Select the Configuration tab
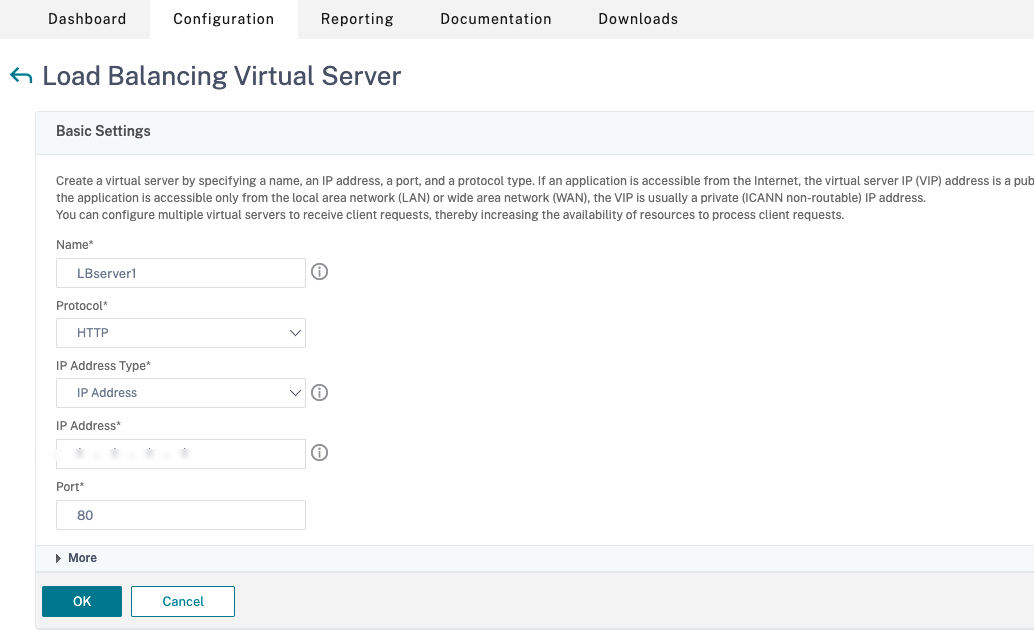Screen dimensions: 1034x640 [223, 18]
